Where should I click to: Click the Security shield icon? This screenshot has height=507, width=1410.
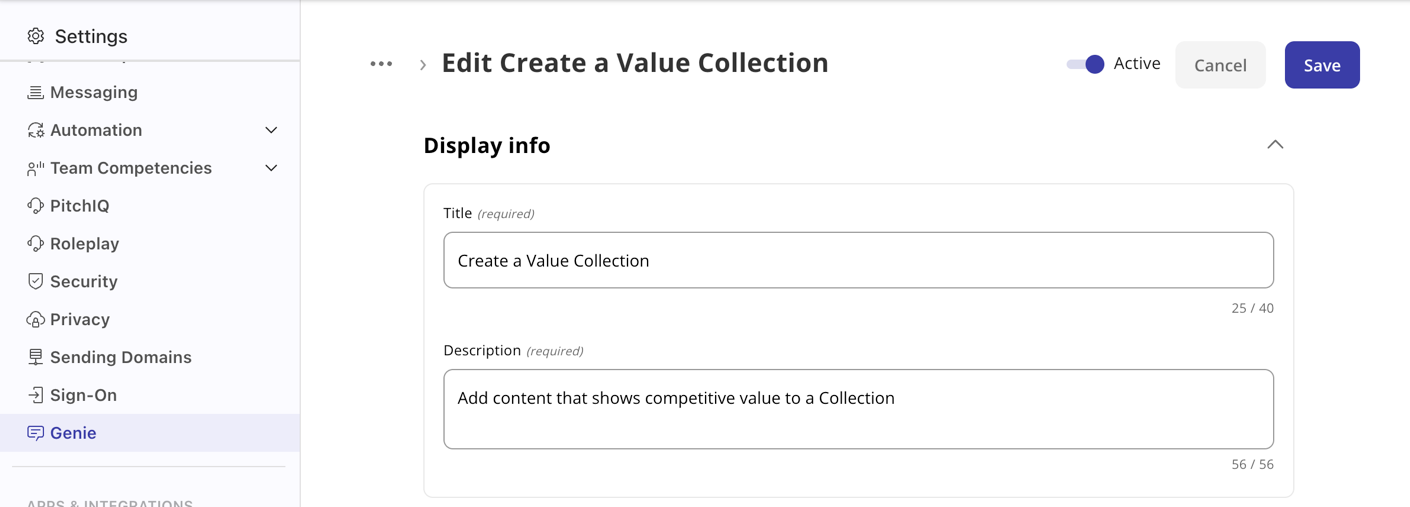tap(36, 282)
